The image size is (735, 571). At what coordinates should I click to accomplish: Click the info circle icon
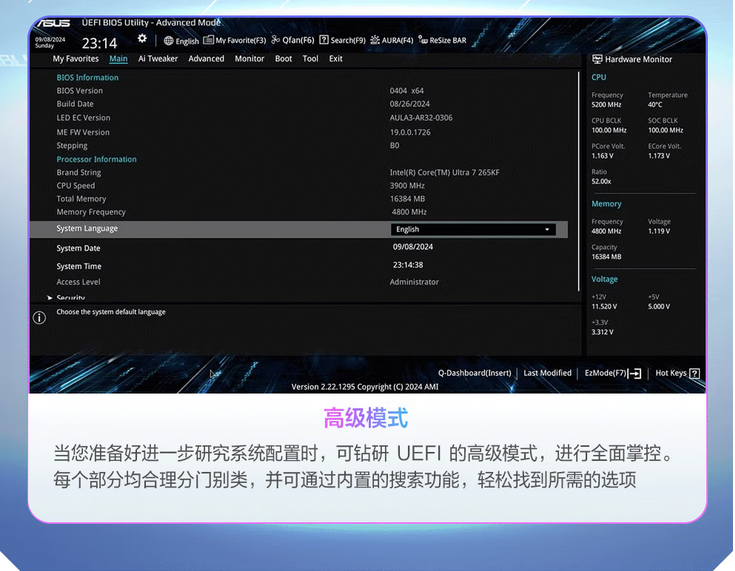(39, 318)
